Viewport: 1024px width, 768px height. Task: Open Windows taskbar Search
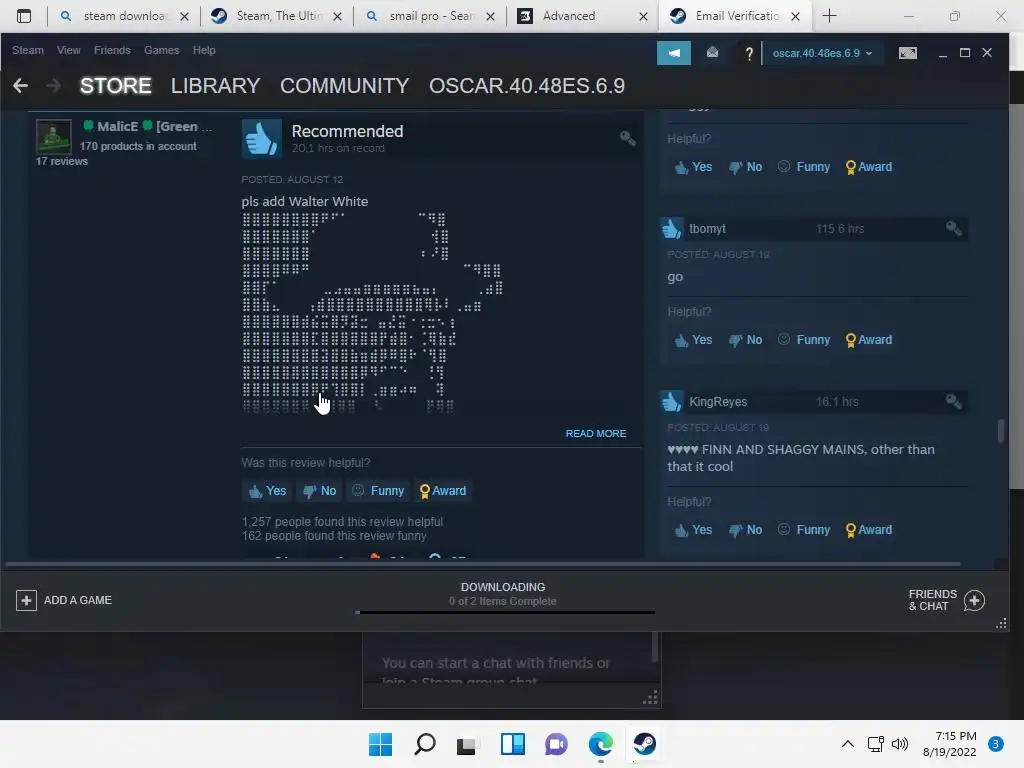[x=424, y=744]
